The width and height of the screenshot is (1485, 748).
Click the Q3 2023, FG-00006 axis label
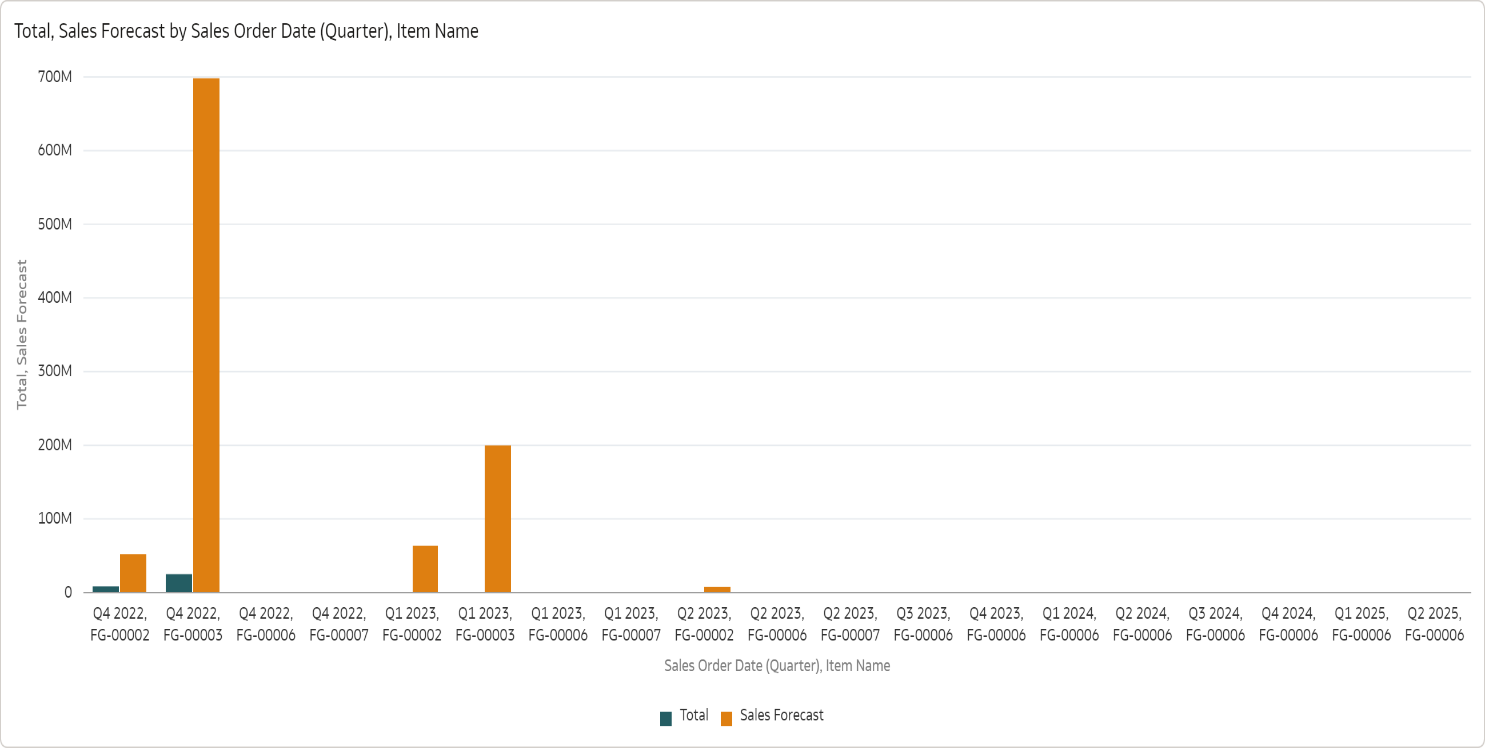[923, 624]
